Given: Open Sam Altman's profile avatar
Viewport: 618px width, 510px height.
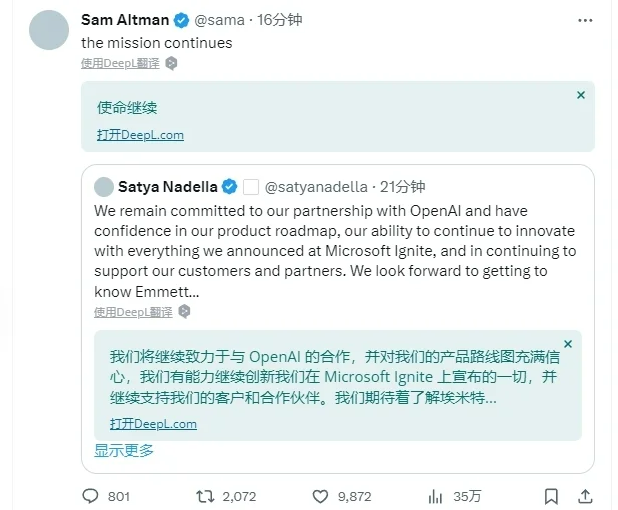Looking at the screenshot, I should (x=50, y=29).
